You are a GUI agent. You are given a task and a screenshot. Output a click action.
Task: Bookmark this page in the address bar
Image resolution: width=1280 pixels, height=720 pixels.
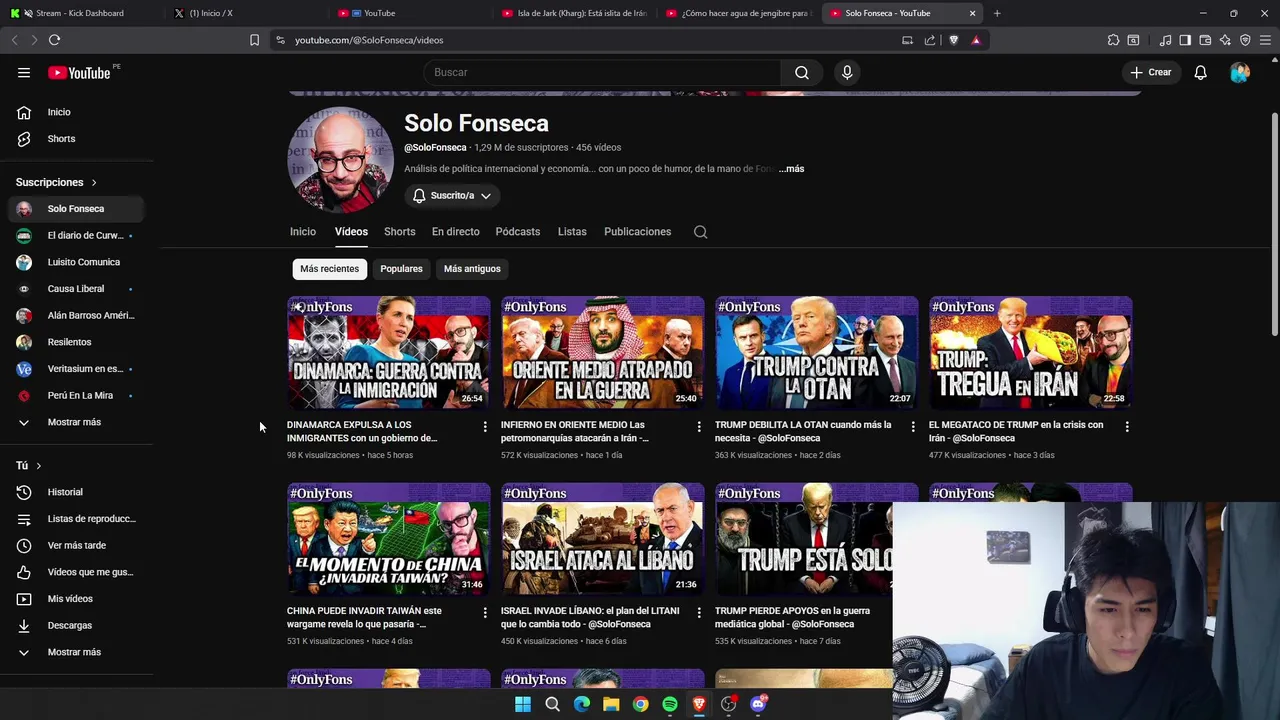coord(254,40)
